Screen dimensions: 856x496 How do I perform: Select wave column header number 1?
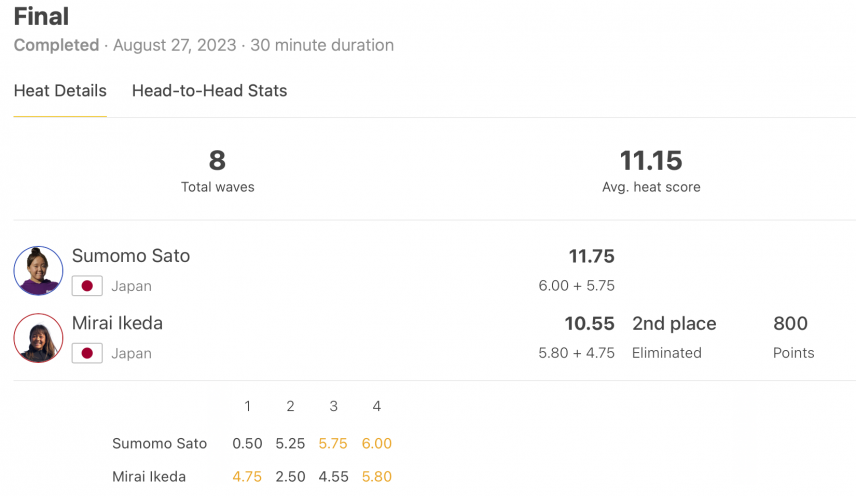click(x=247, y=406)
